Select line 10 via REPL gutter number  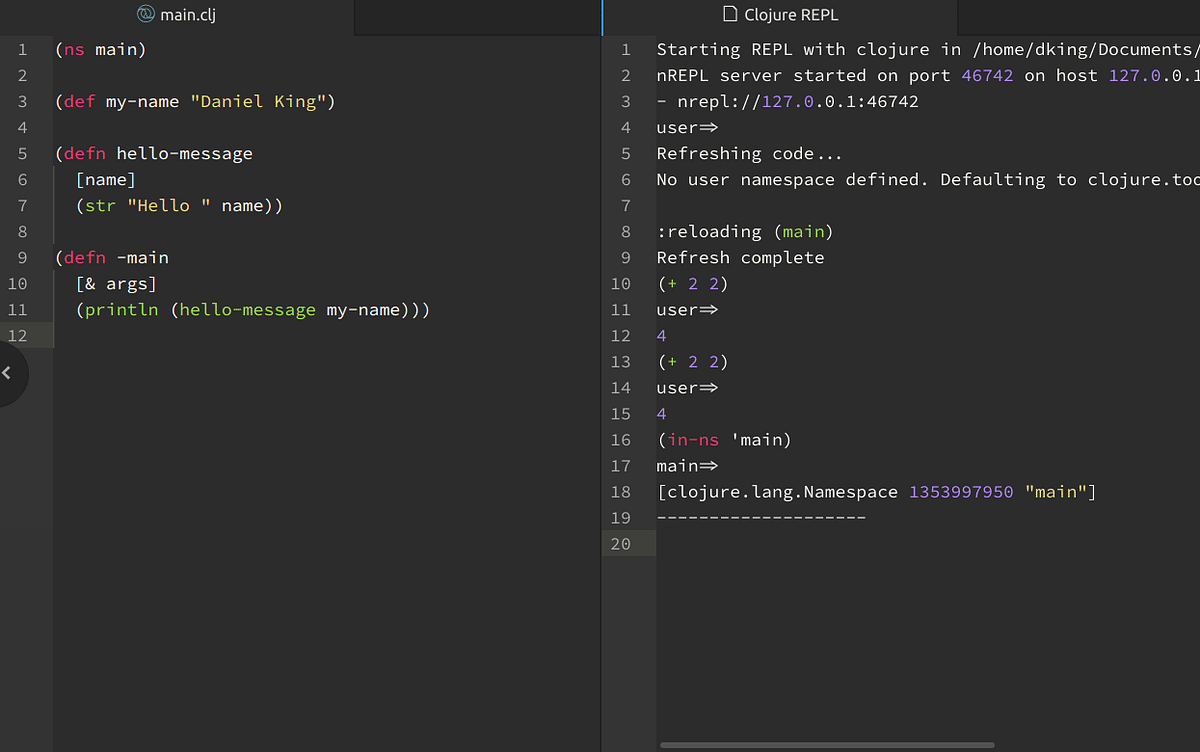pos(620,283)
